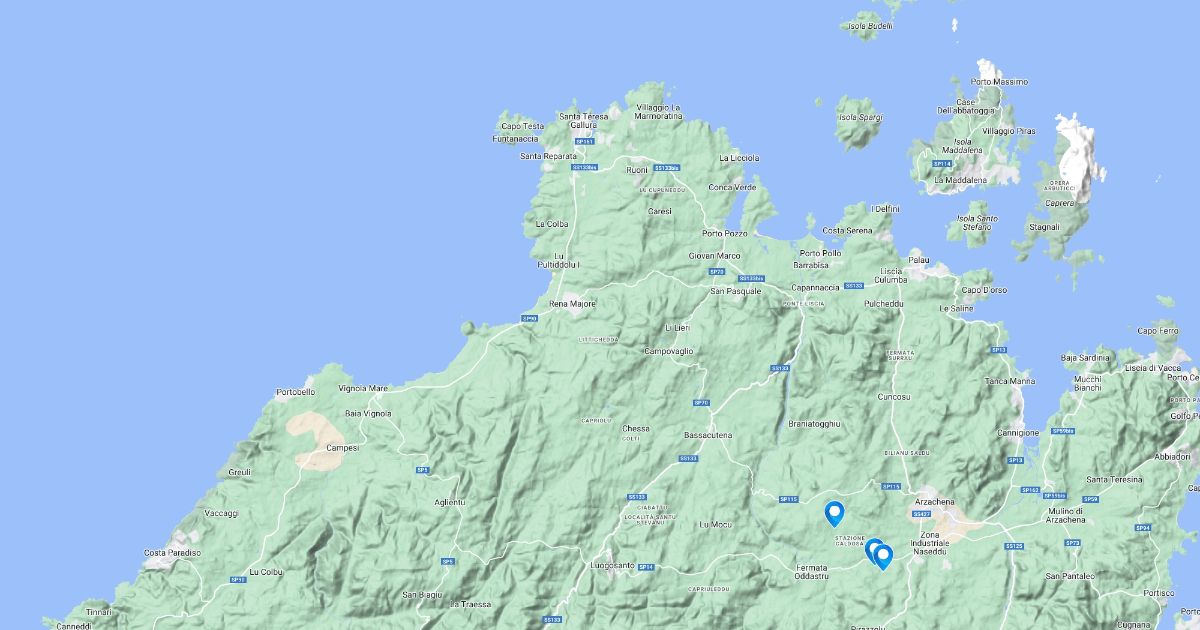The height and width of the screenshot is (630, 1200).
Task: Click the SS427 road shield near Arzachena
Action: (x=922, y=514)
